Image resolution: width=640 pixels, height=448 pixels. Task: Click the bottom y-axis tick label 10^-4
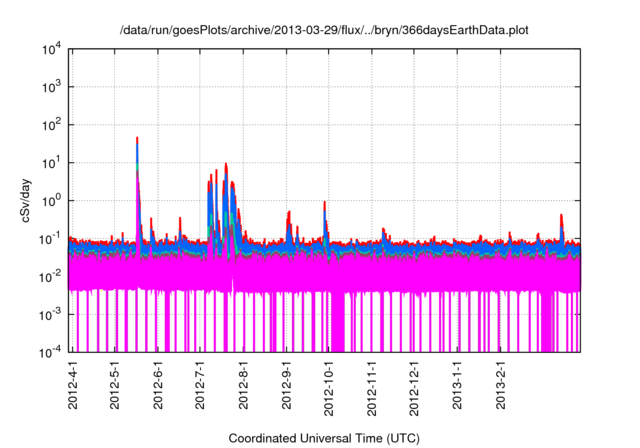pos(50,352)
